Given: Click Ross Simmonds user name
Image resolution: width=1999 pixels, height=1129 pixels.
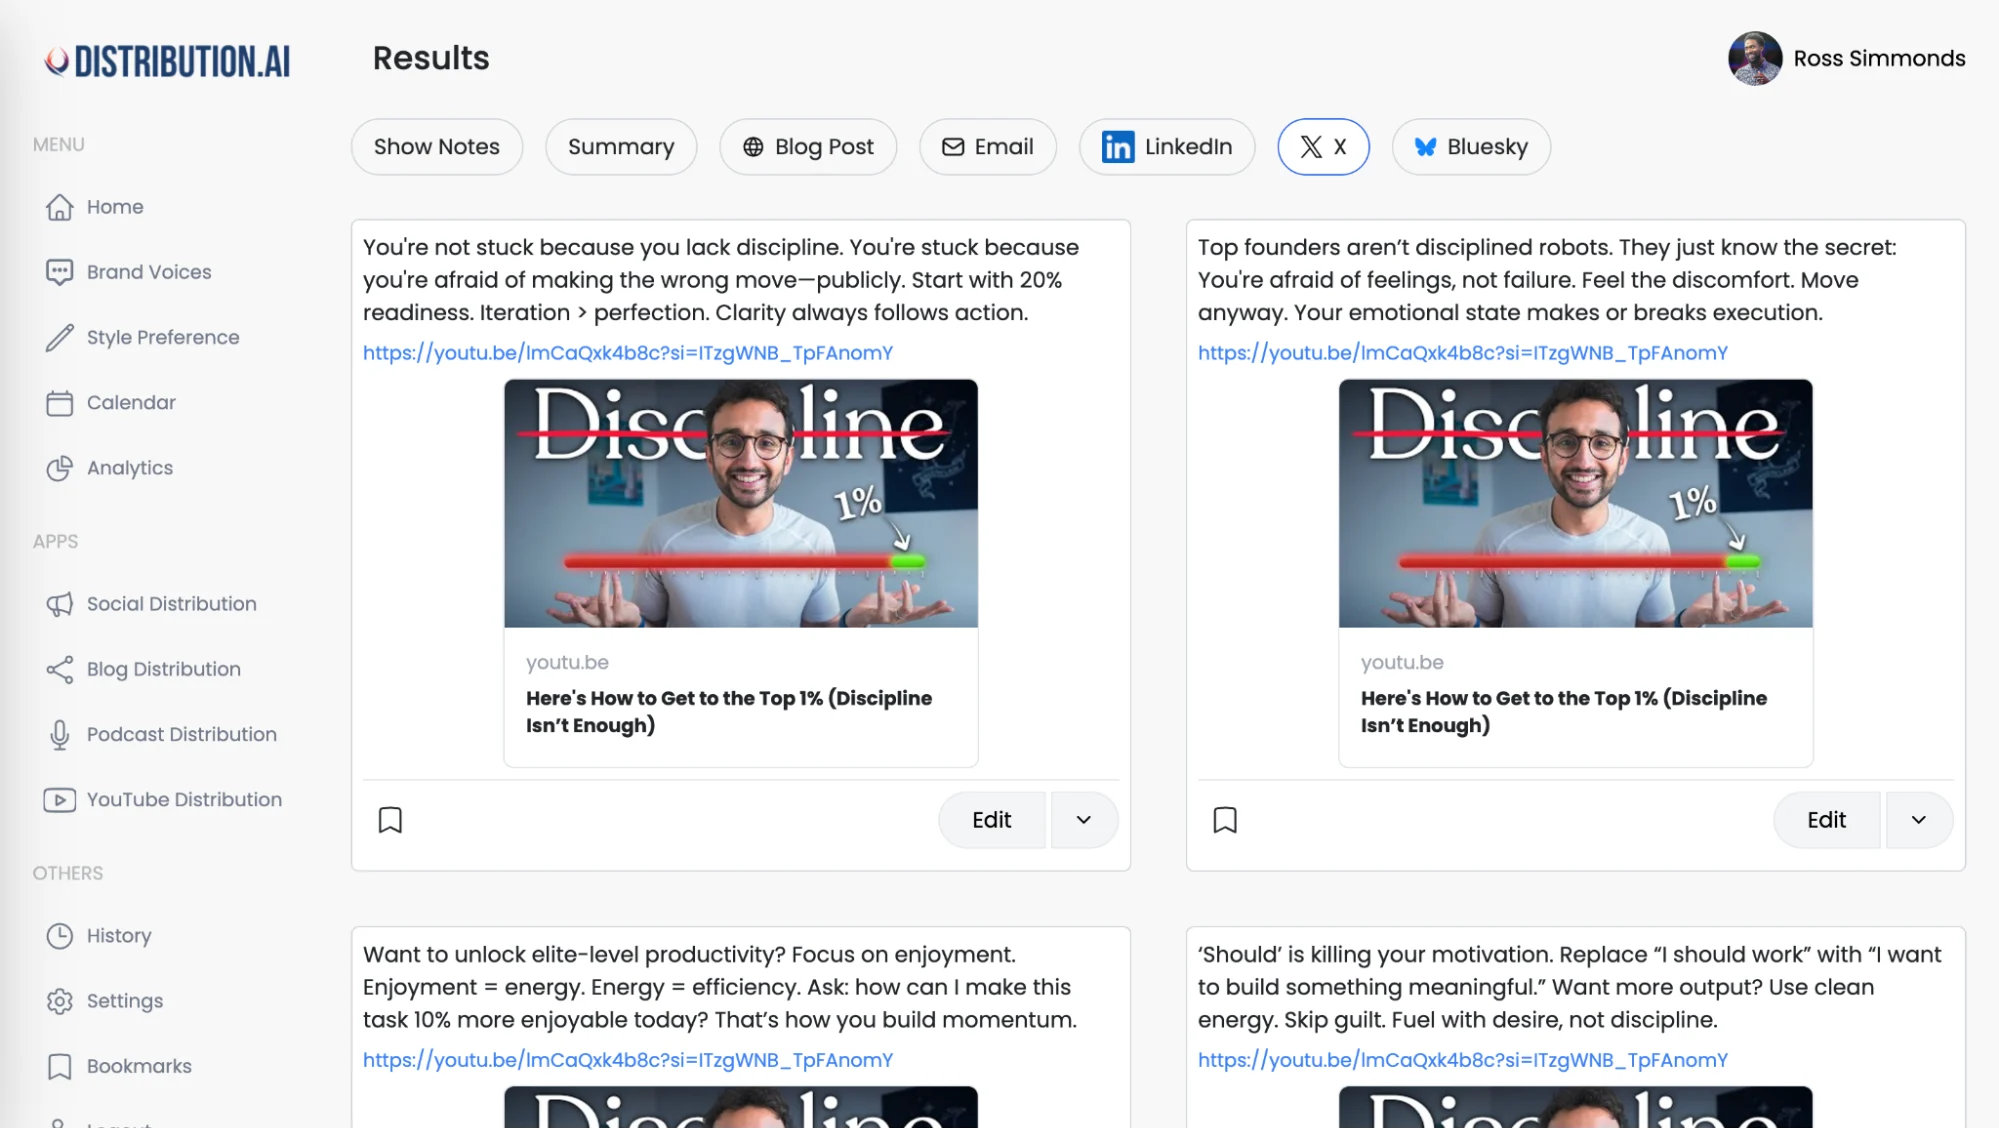Looking at the screenshot, I should pyautogui.click(x=1879, y=59).
